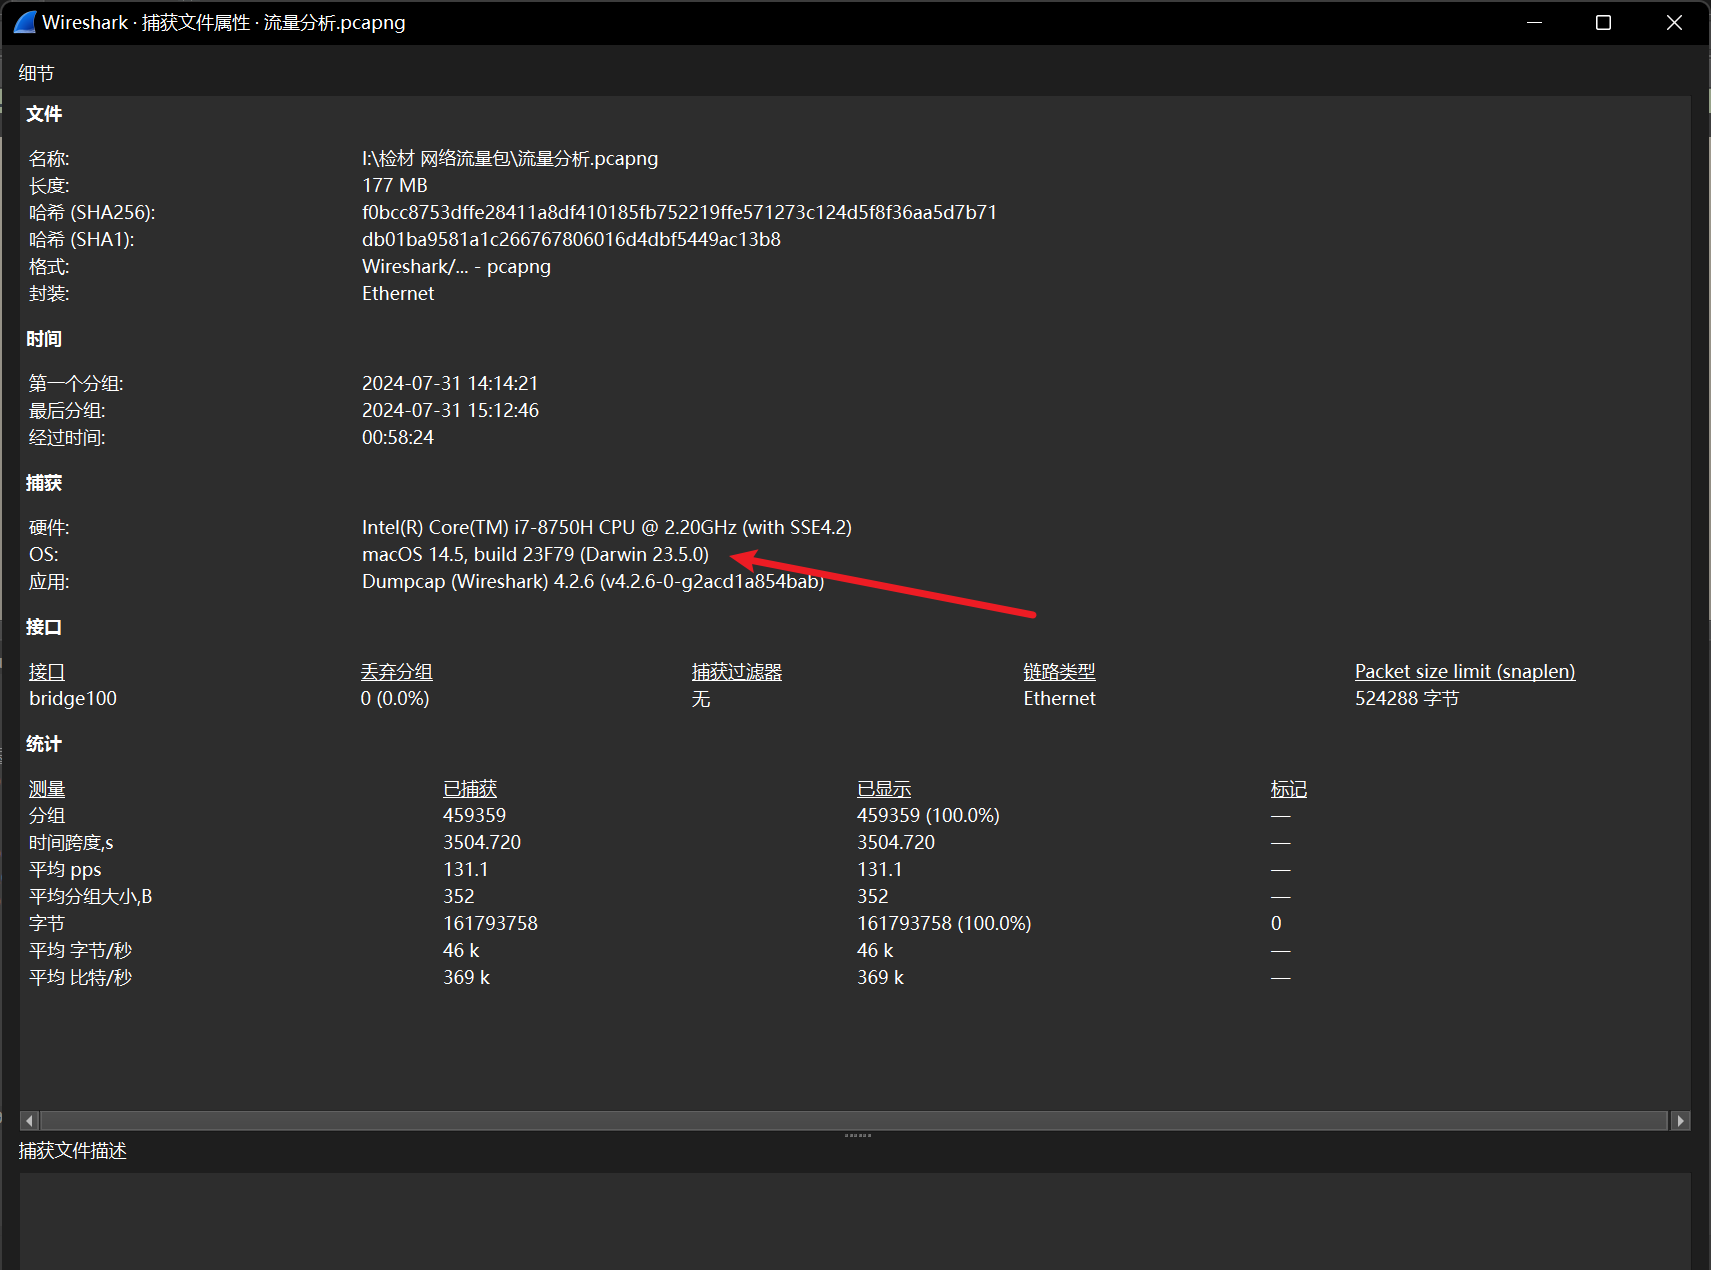The width and height of the screenshot is (1711, 1270).
Task: Select the 捕获过滤器 column header
Action: [736, 672]
